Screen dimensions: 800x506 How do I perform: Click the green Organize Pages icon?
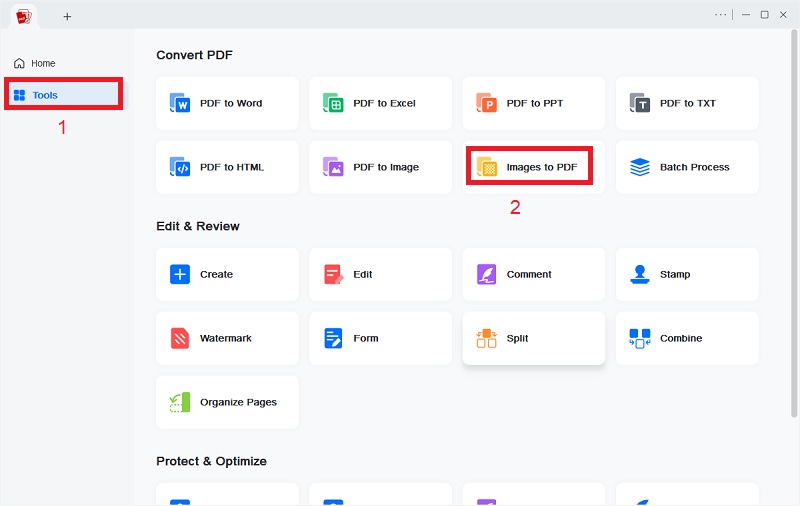180,402
